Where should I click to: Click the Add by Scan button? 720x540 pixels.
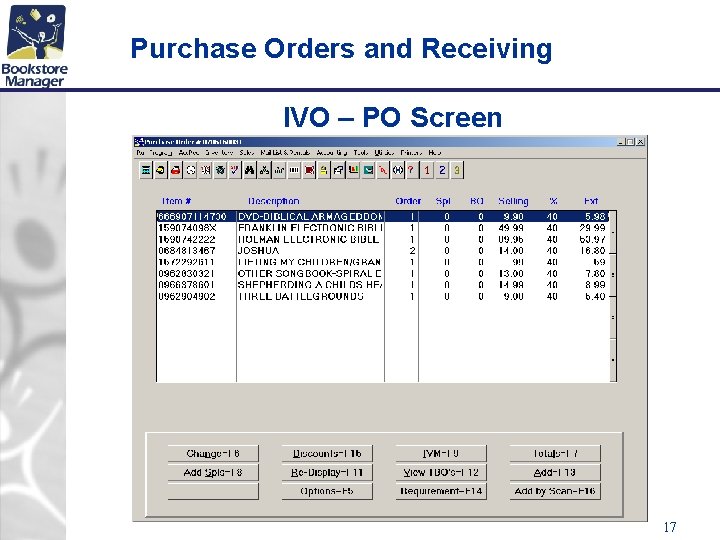point(555,491)
